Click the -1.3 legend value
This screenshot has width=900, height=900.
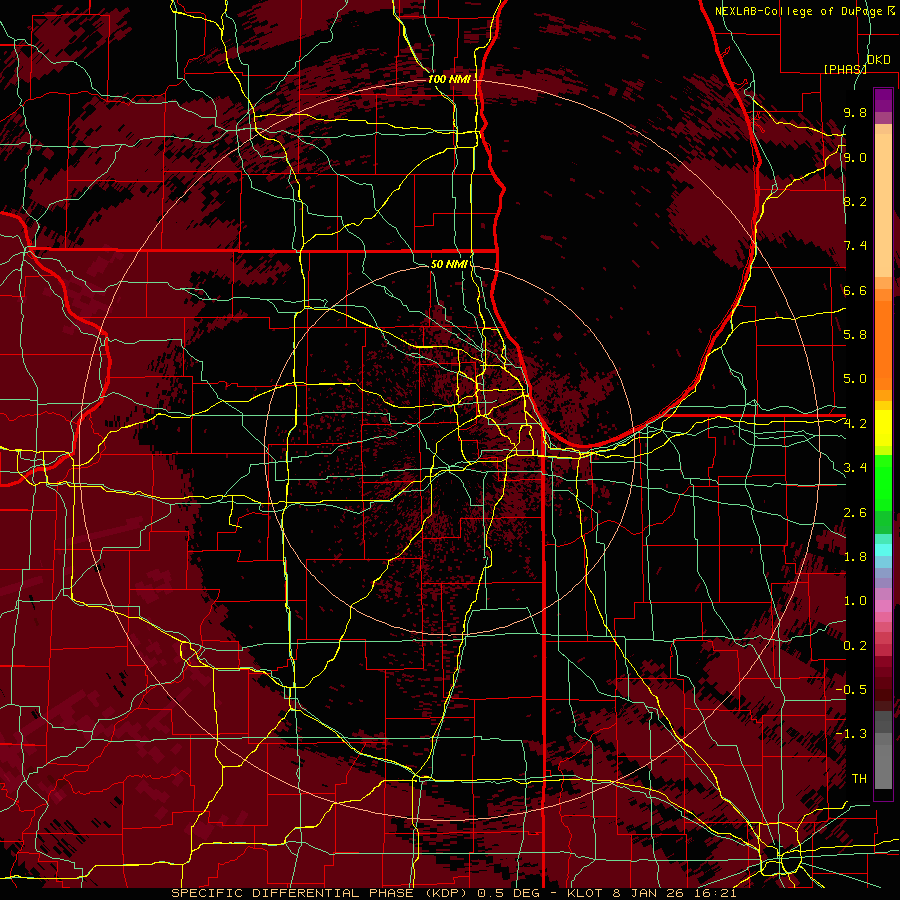(852, 734)
